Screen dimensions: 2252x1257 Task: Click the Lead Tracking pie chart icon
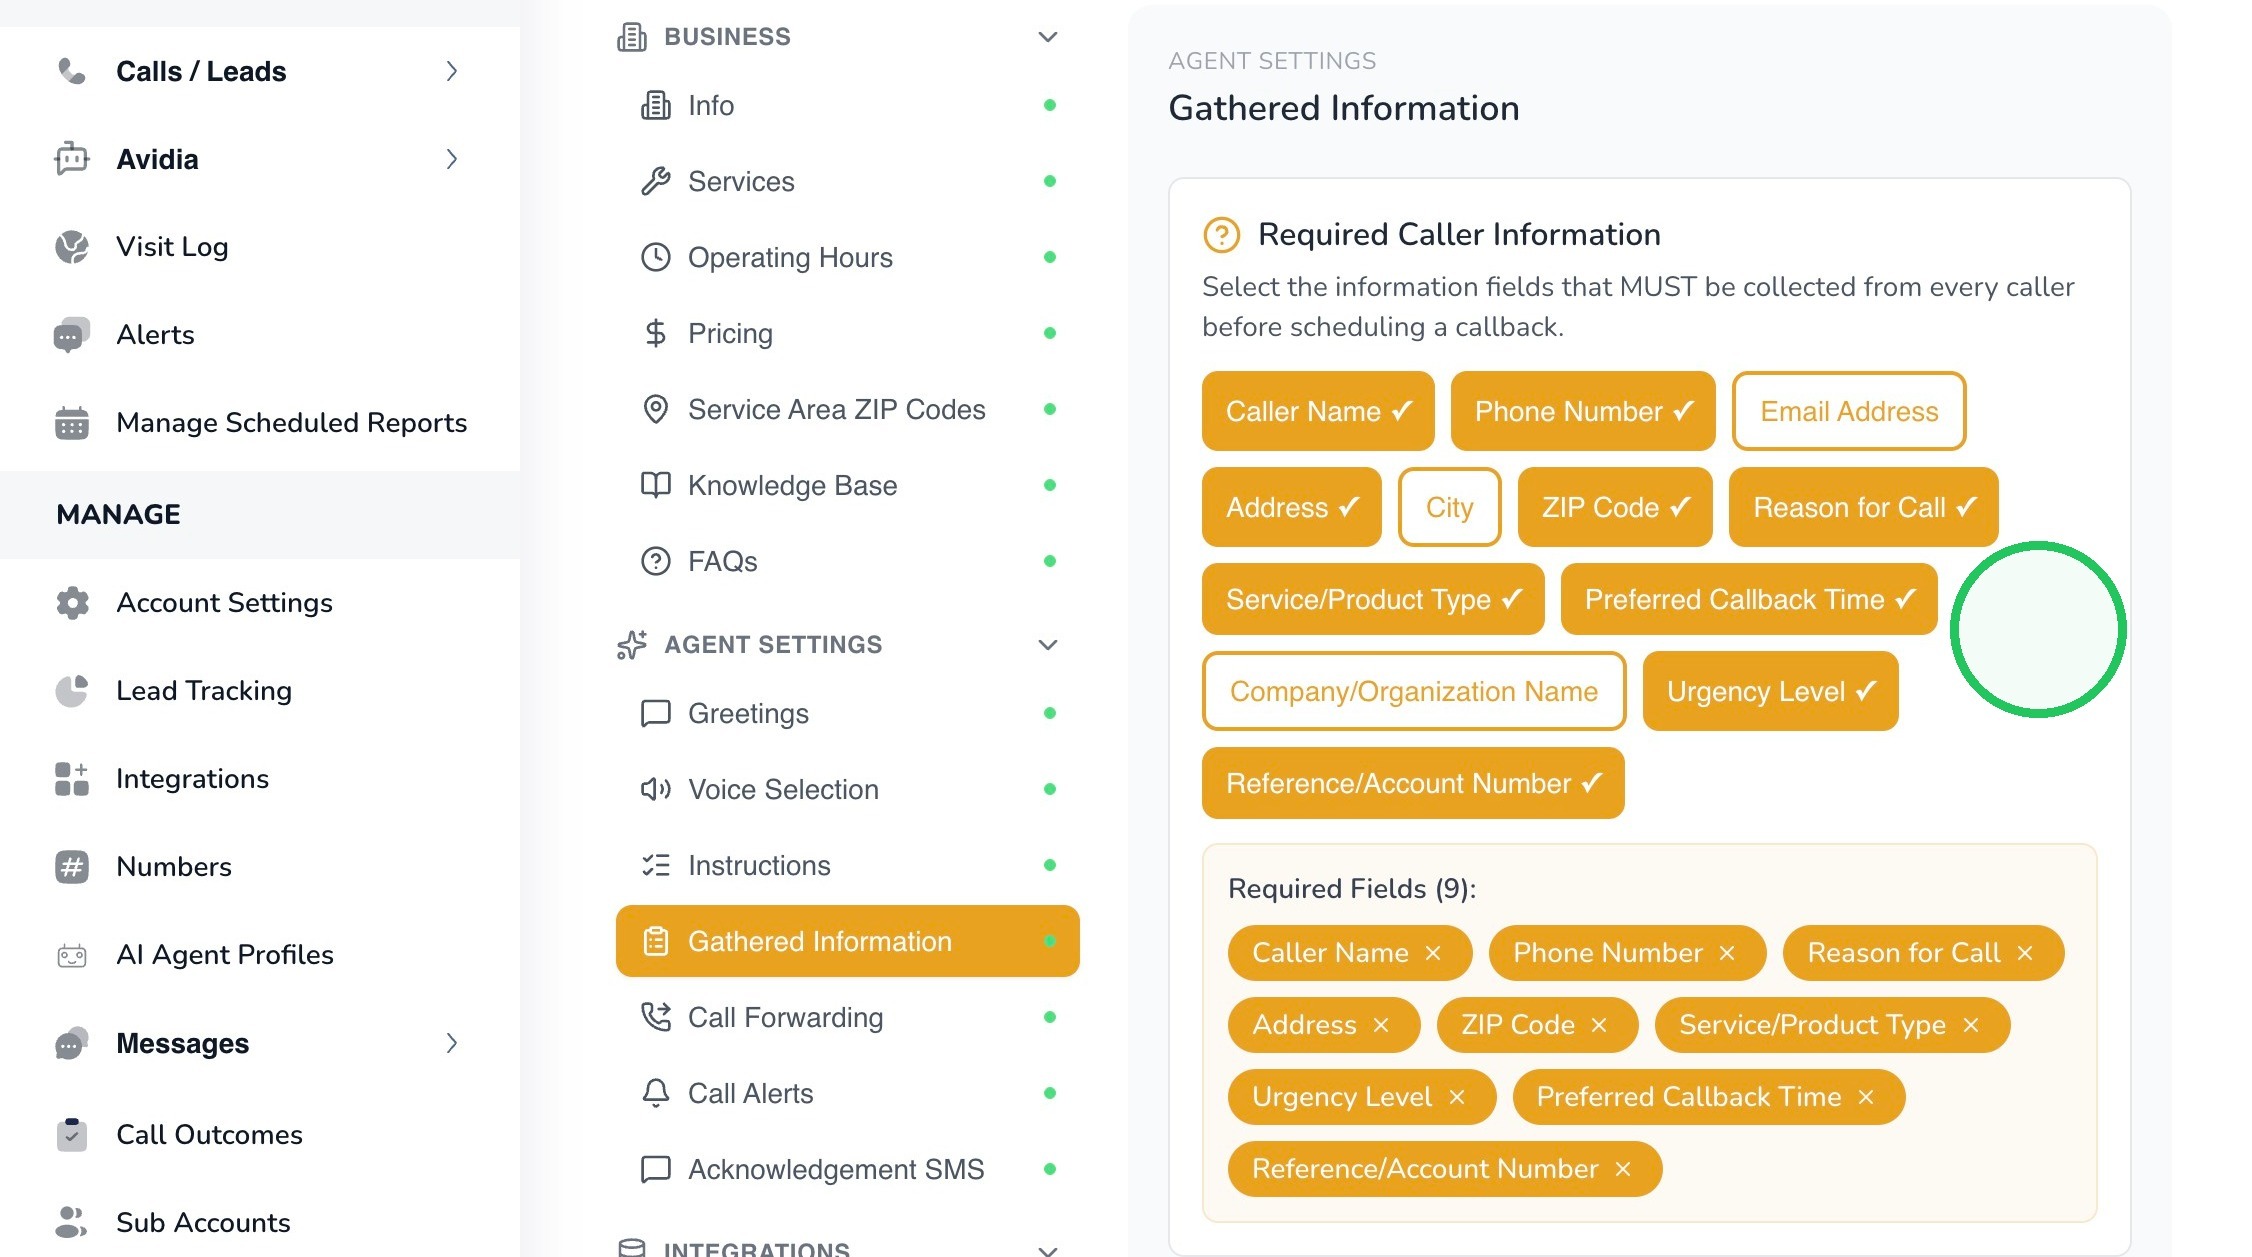[71, 691]
